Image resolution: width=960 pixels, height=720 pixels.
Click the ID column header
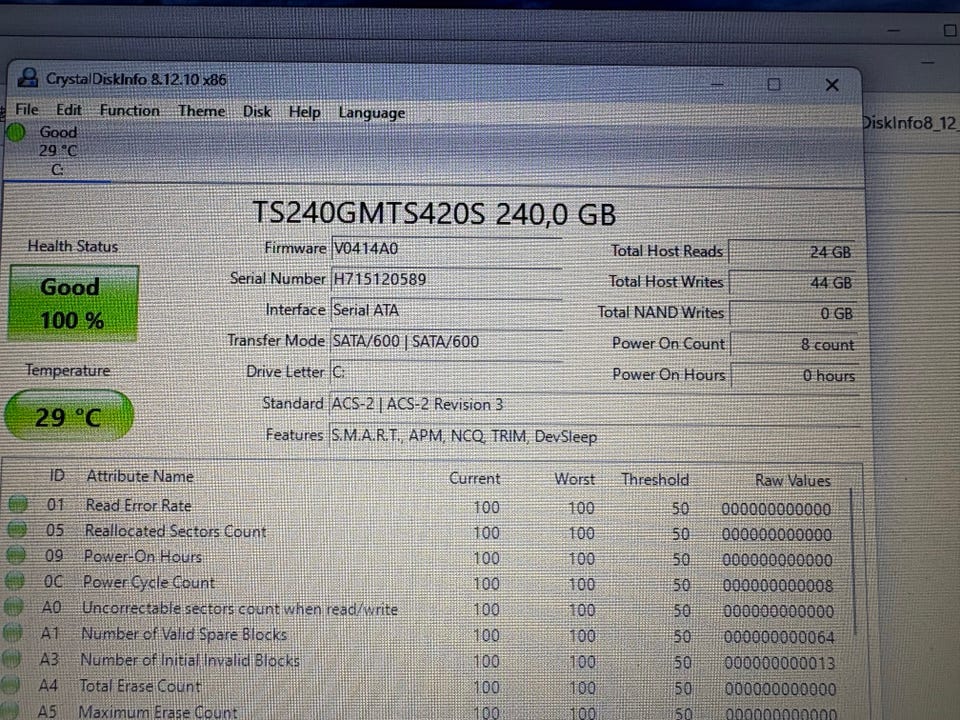click(x=57, y=475)
